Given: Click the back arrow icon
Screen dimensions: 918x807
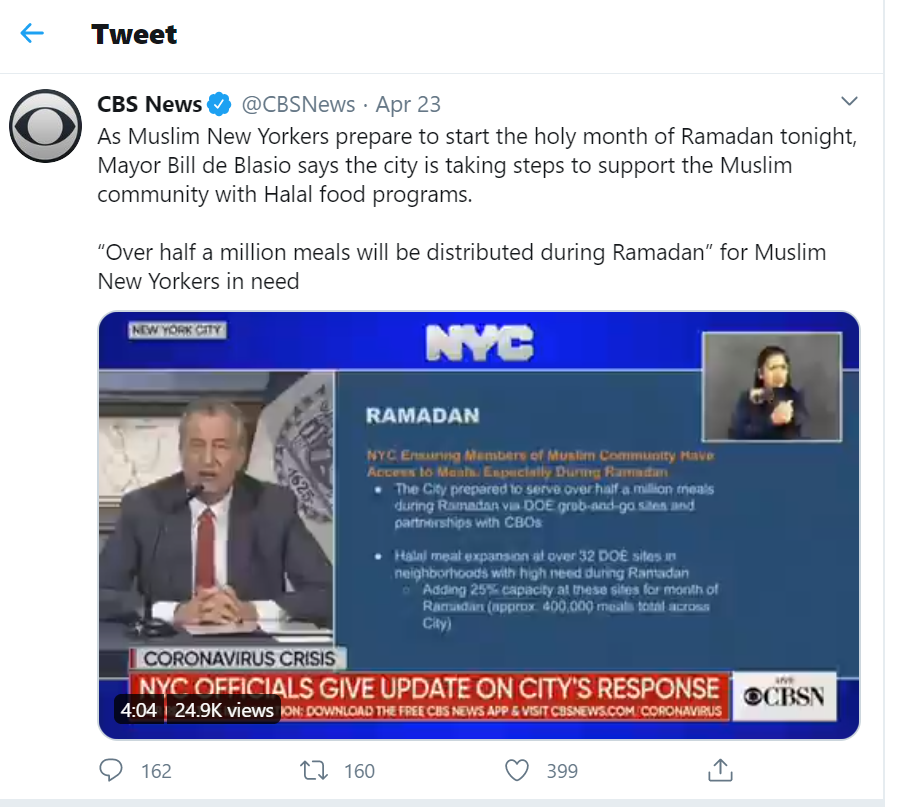Looking at the screenshot, I should 32,33.
